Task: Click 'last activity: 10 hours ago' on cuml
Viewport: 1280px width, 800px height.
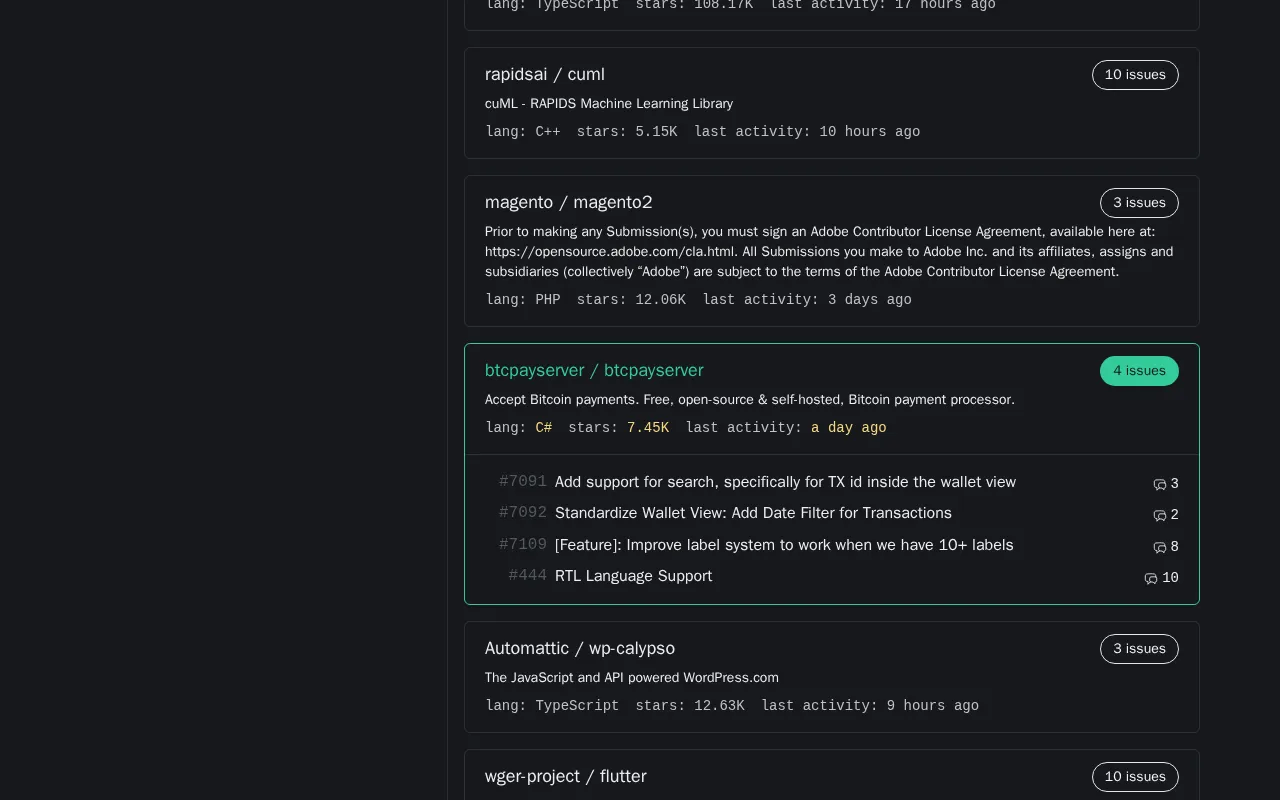Action: click(x=807, y=132)
